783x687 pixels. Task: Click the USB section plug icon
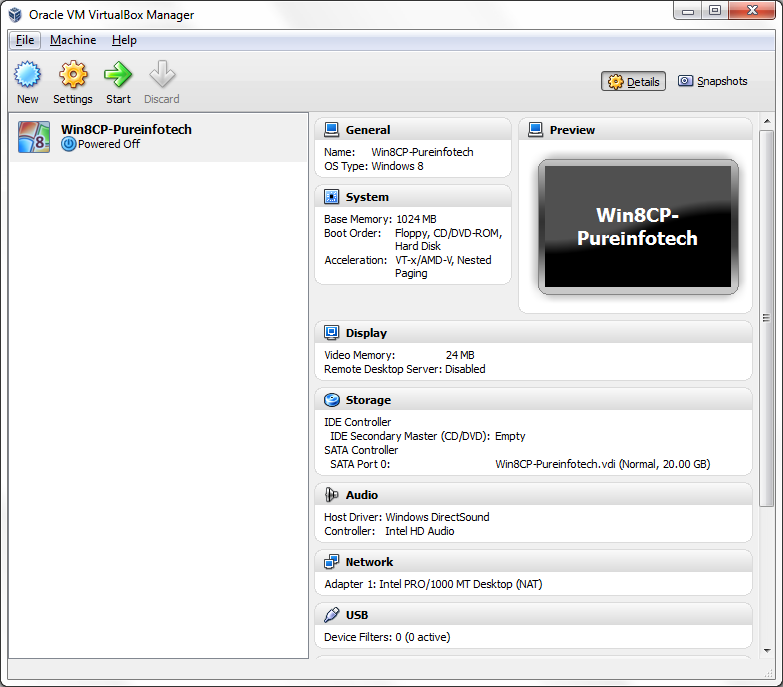coord(332,615)
